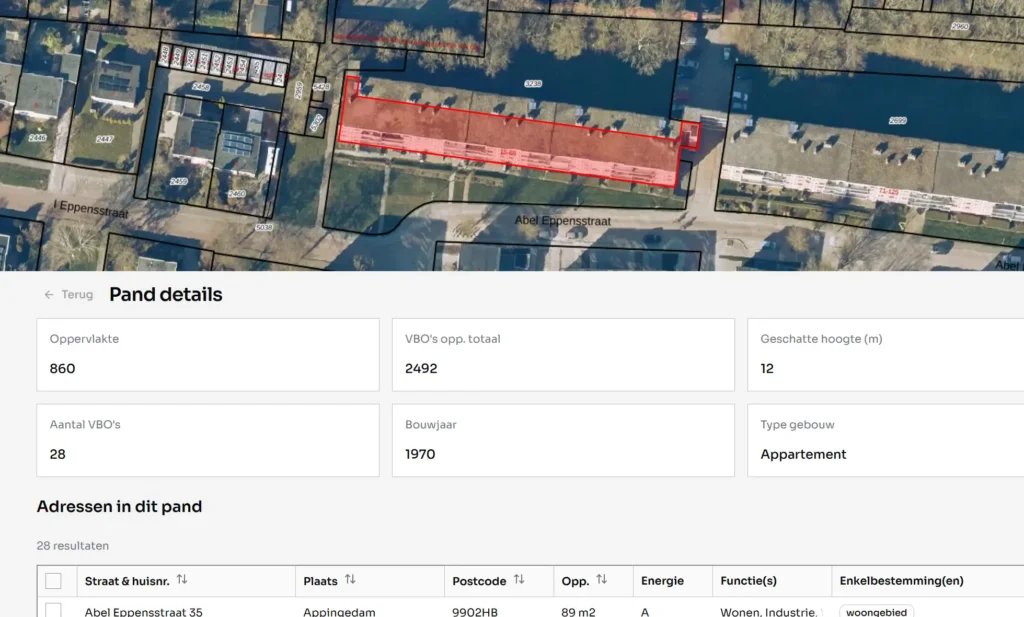
Task: Click the Bouwjaar 1970 info card
Action: coord(562,440)
